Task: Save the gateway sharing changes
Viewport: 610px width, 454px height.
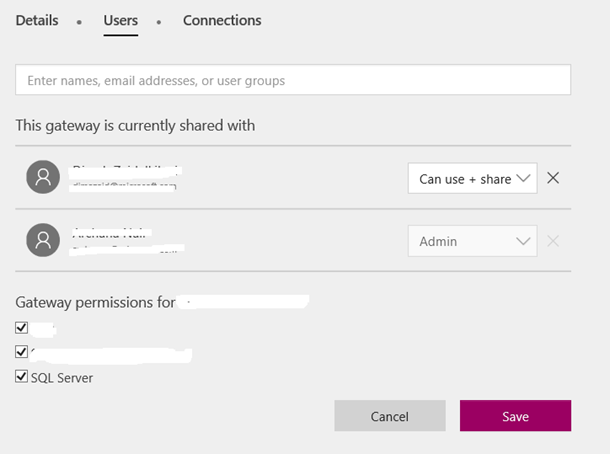Action: [515, 416]
